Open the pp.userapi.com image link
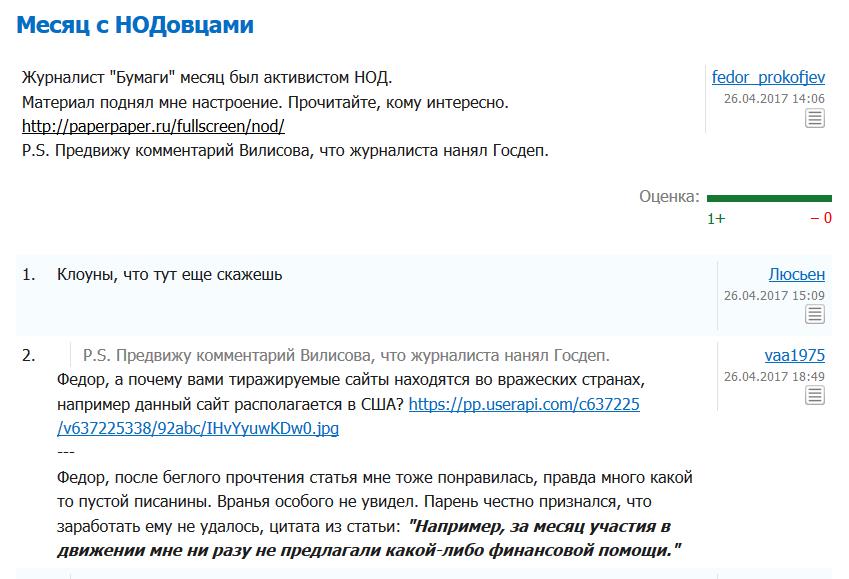This screenshot has height=579, width=849. point(348,416)
